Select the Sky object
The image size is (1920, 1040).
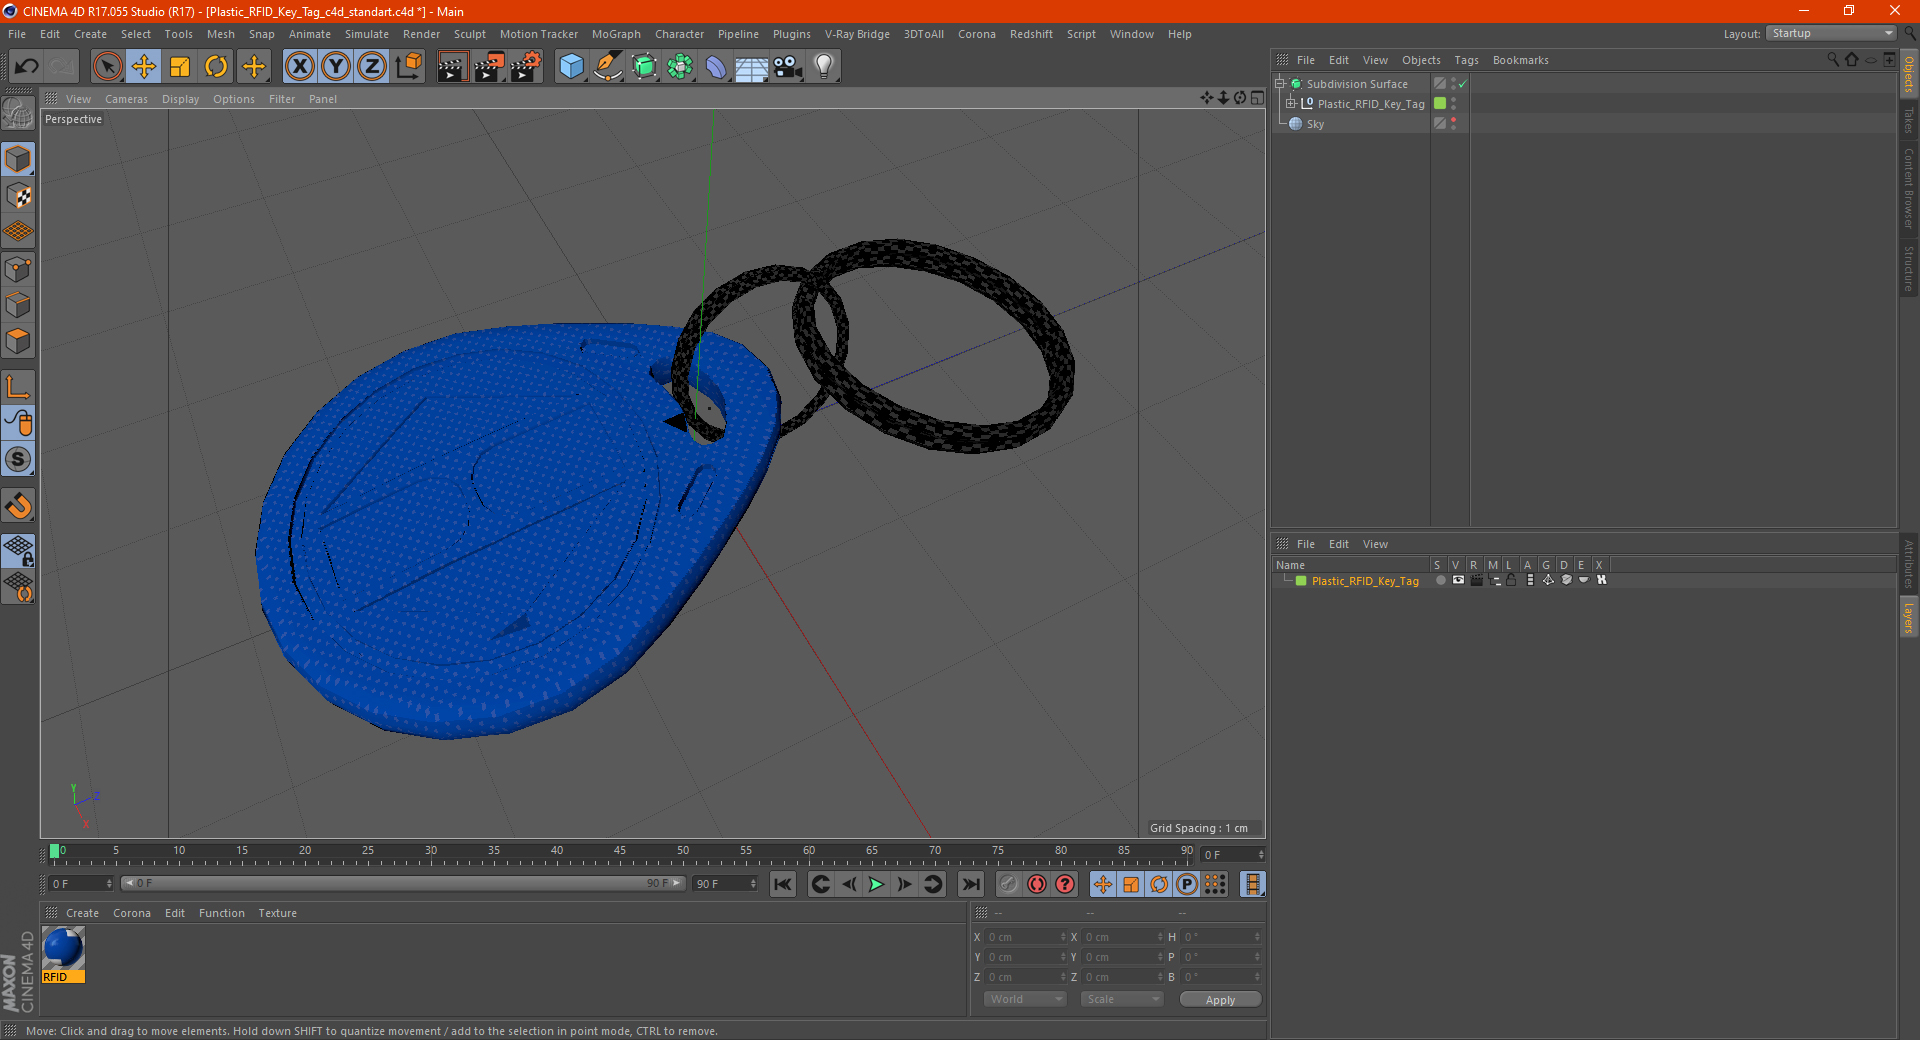pos(1315,124)
